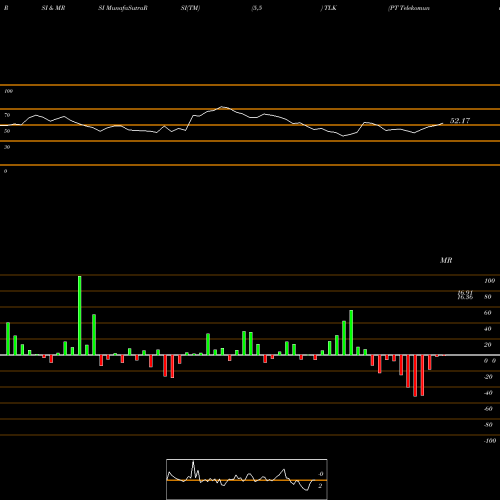Click the -40 label on MR axis

tap(488, 393)
